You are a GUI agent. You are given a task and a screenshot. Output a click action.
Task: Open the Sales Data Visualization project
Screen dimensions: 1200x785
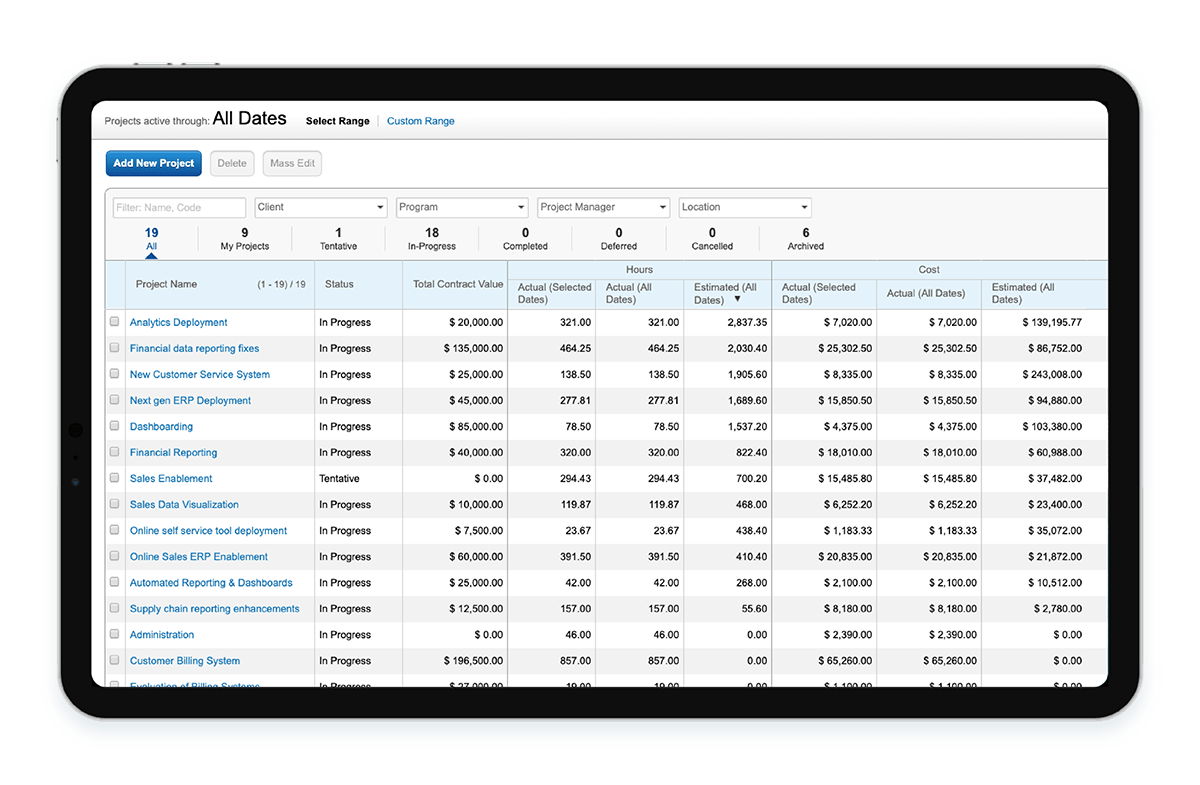tap(184, 504)
